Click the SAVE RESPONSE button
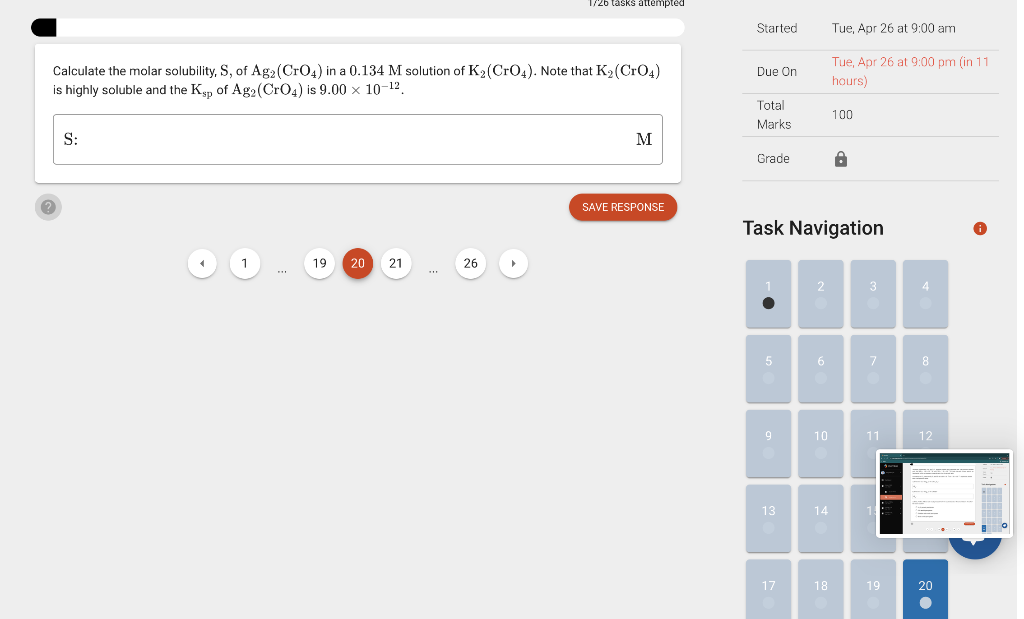Viewport: 1024px width, 619px height. tap(623, 207)
